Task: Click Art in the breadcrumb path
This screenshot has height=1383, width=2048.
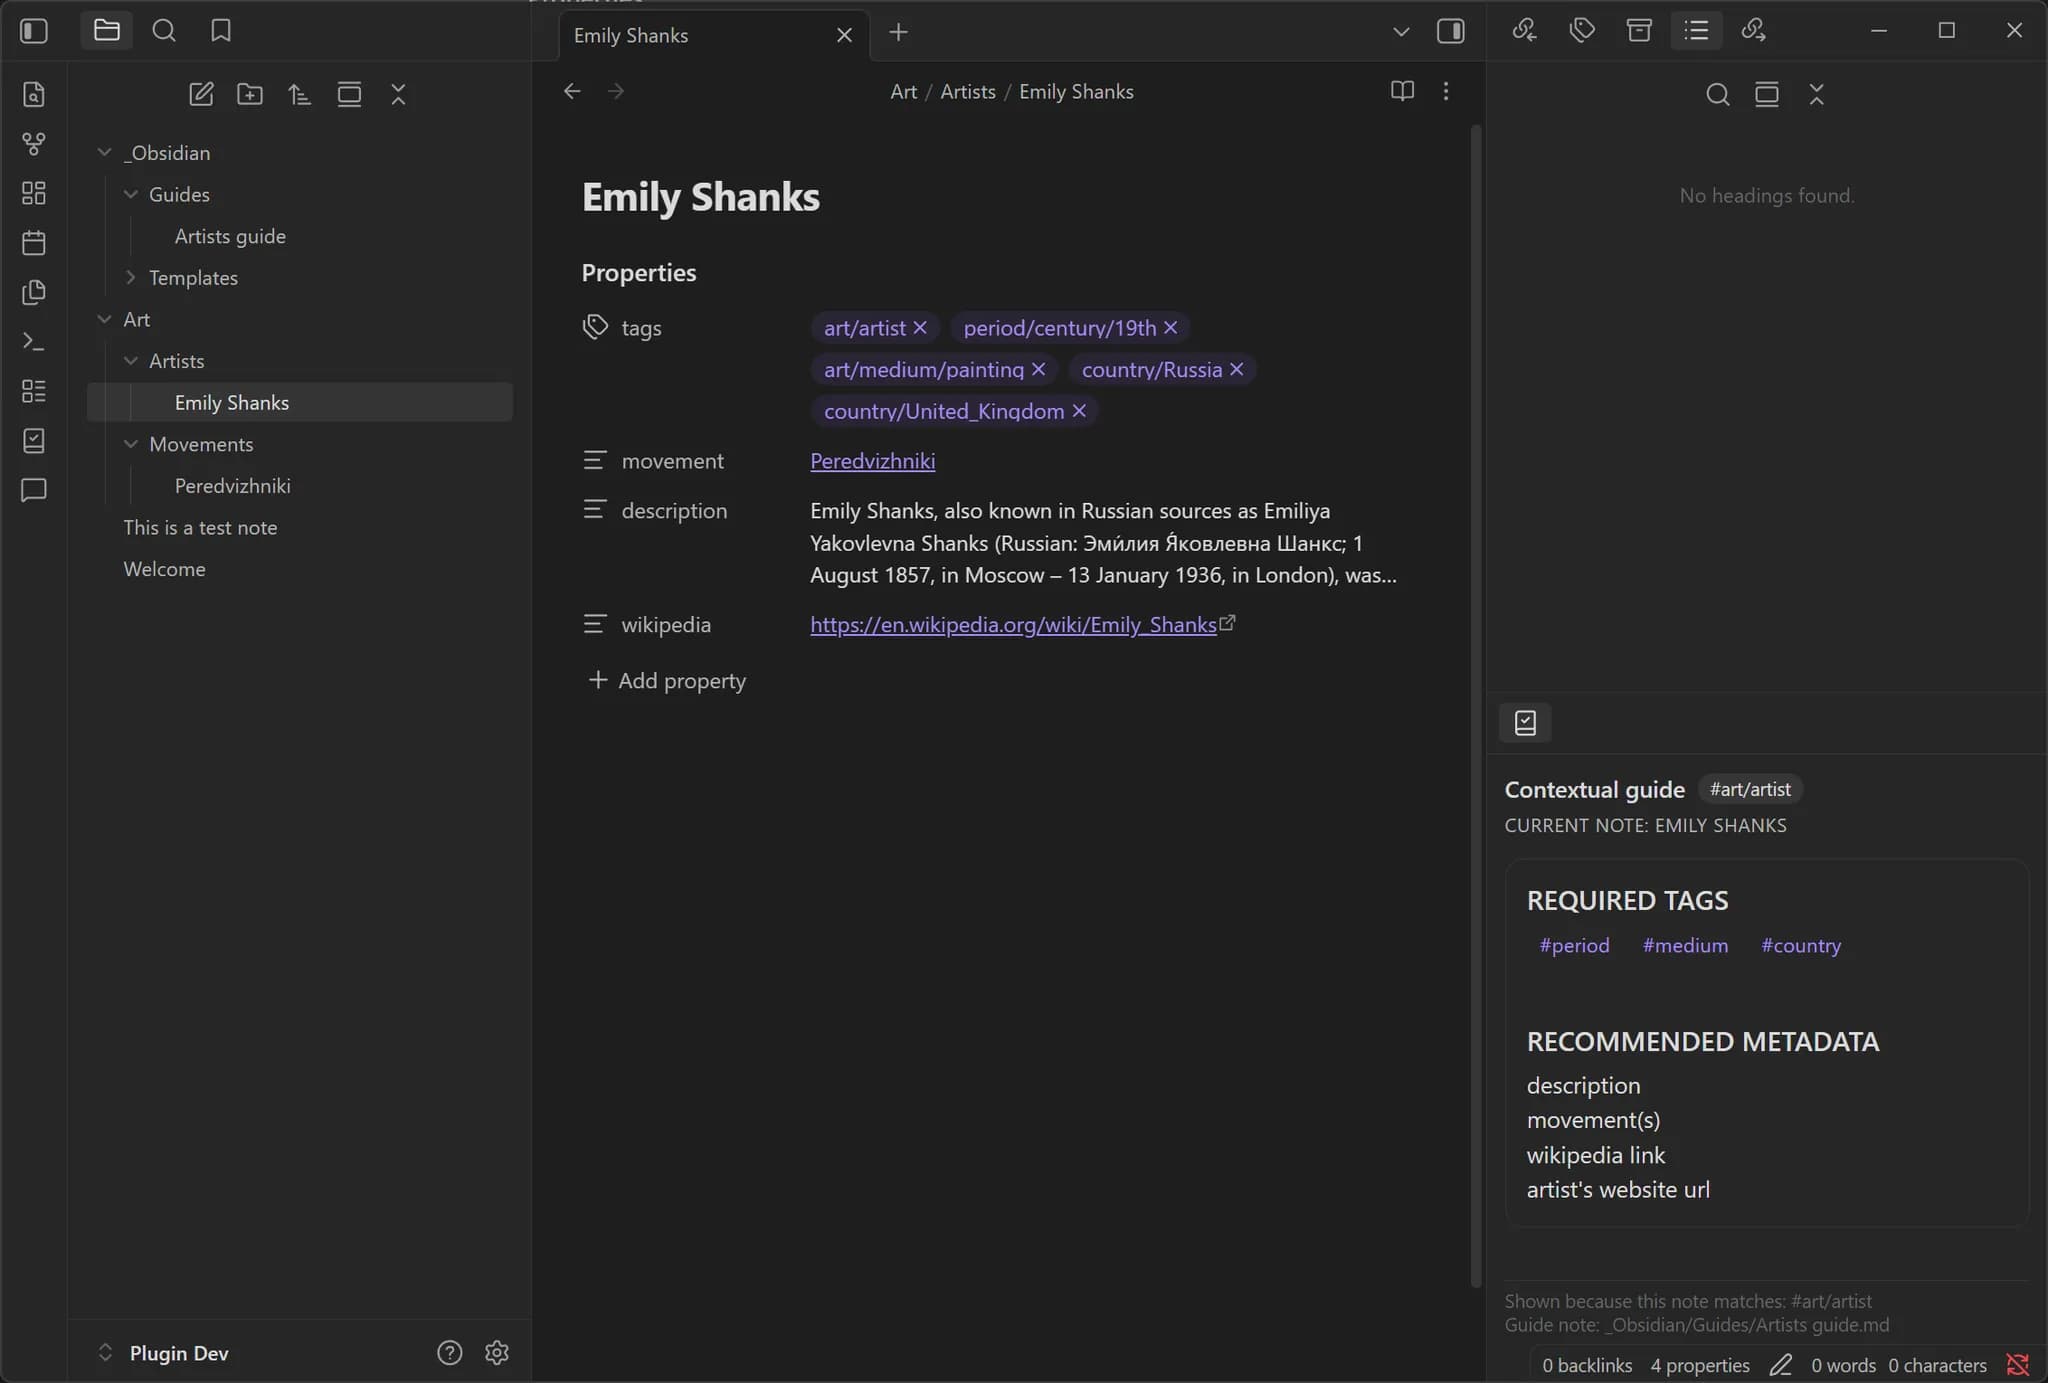Action: [x=903, y=91]
